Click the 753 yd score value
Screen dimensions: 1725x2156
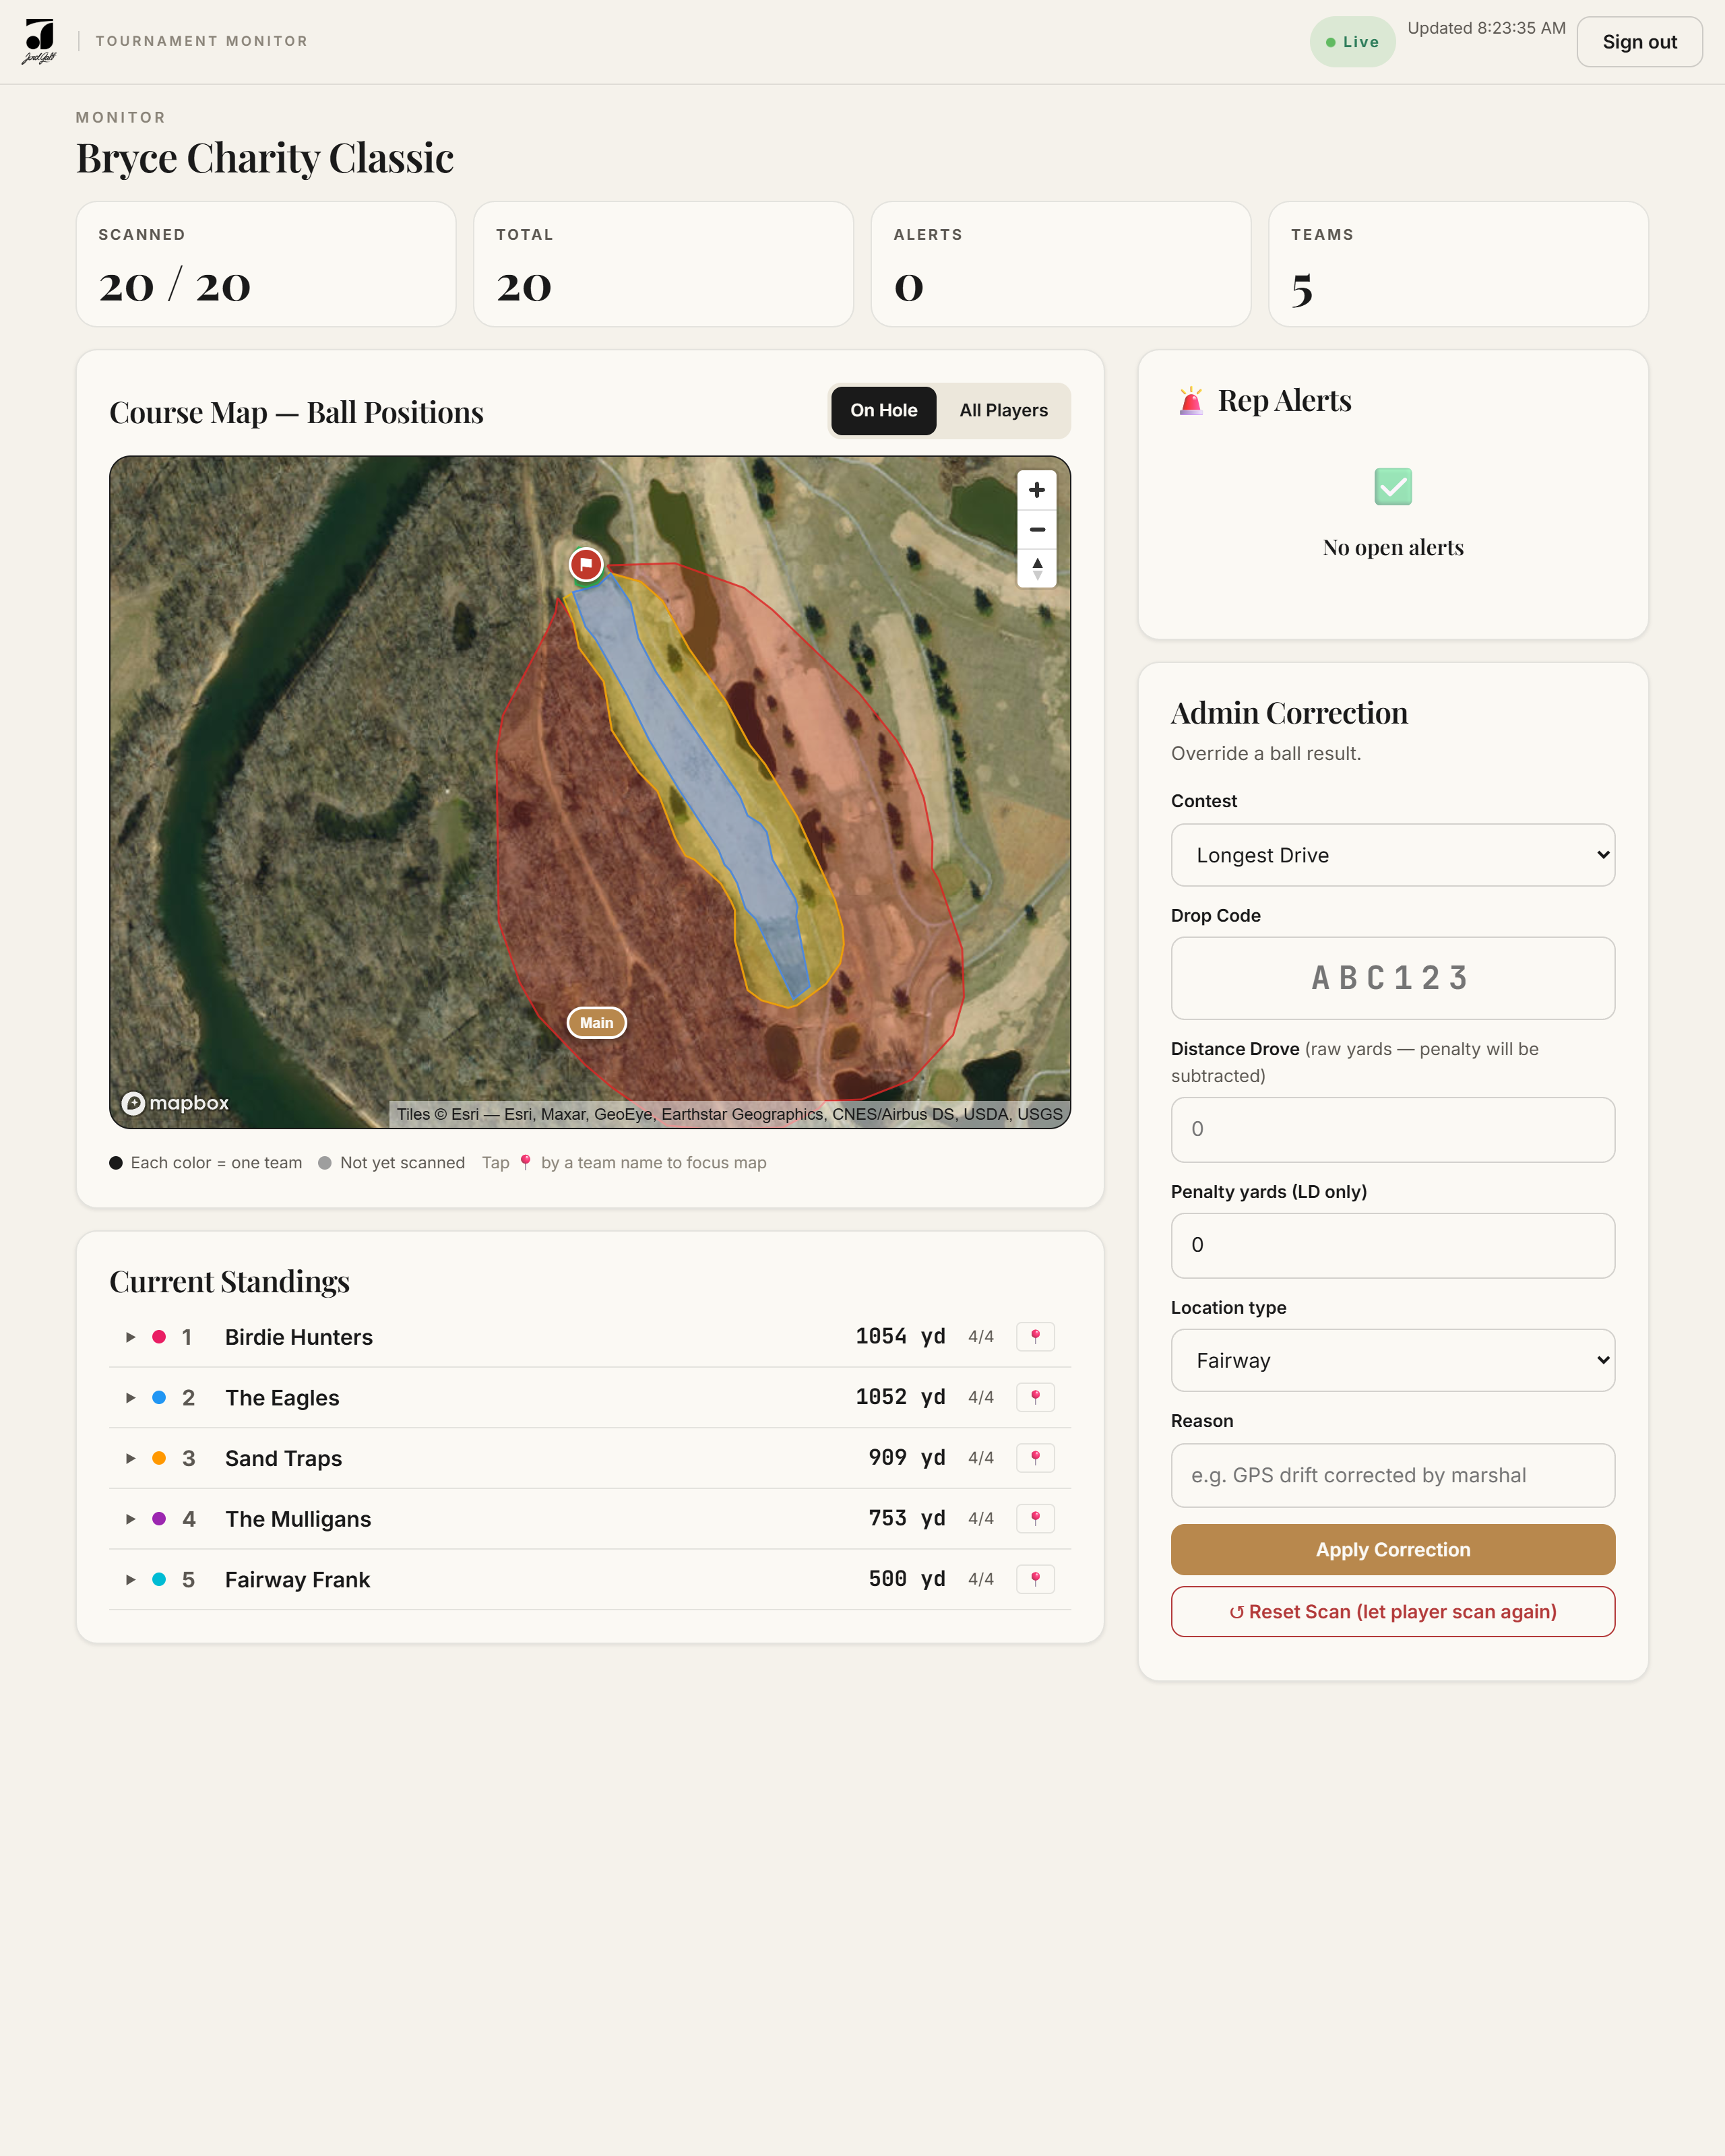[x=907, y=1518]
